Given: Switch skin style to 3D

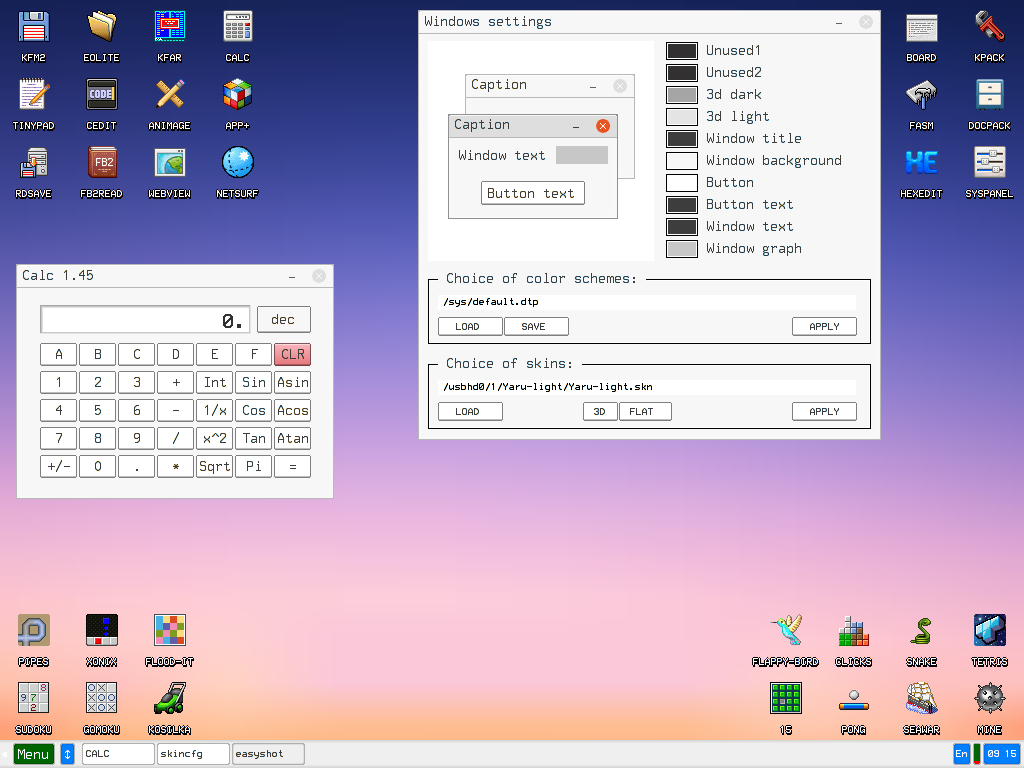Looking at the screenshot, I should [600, 411].
